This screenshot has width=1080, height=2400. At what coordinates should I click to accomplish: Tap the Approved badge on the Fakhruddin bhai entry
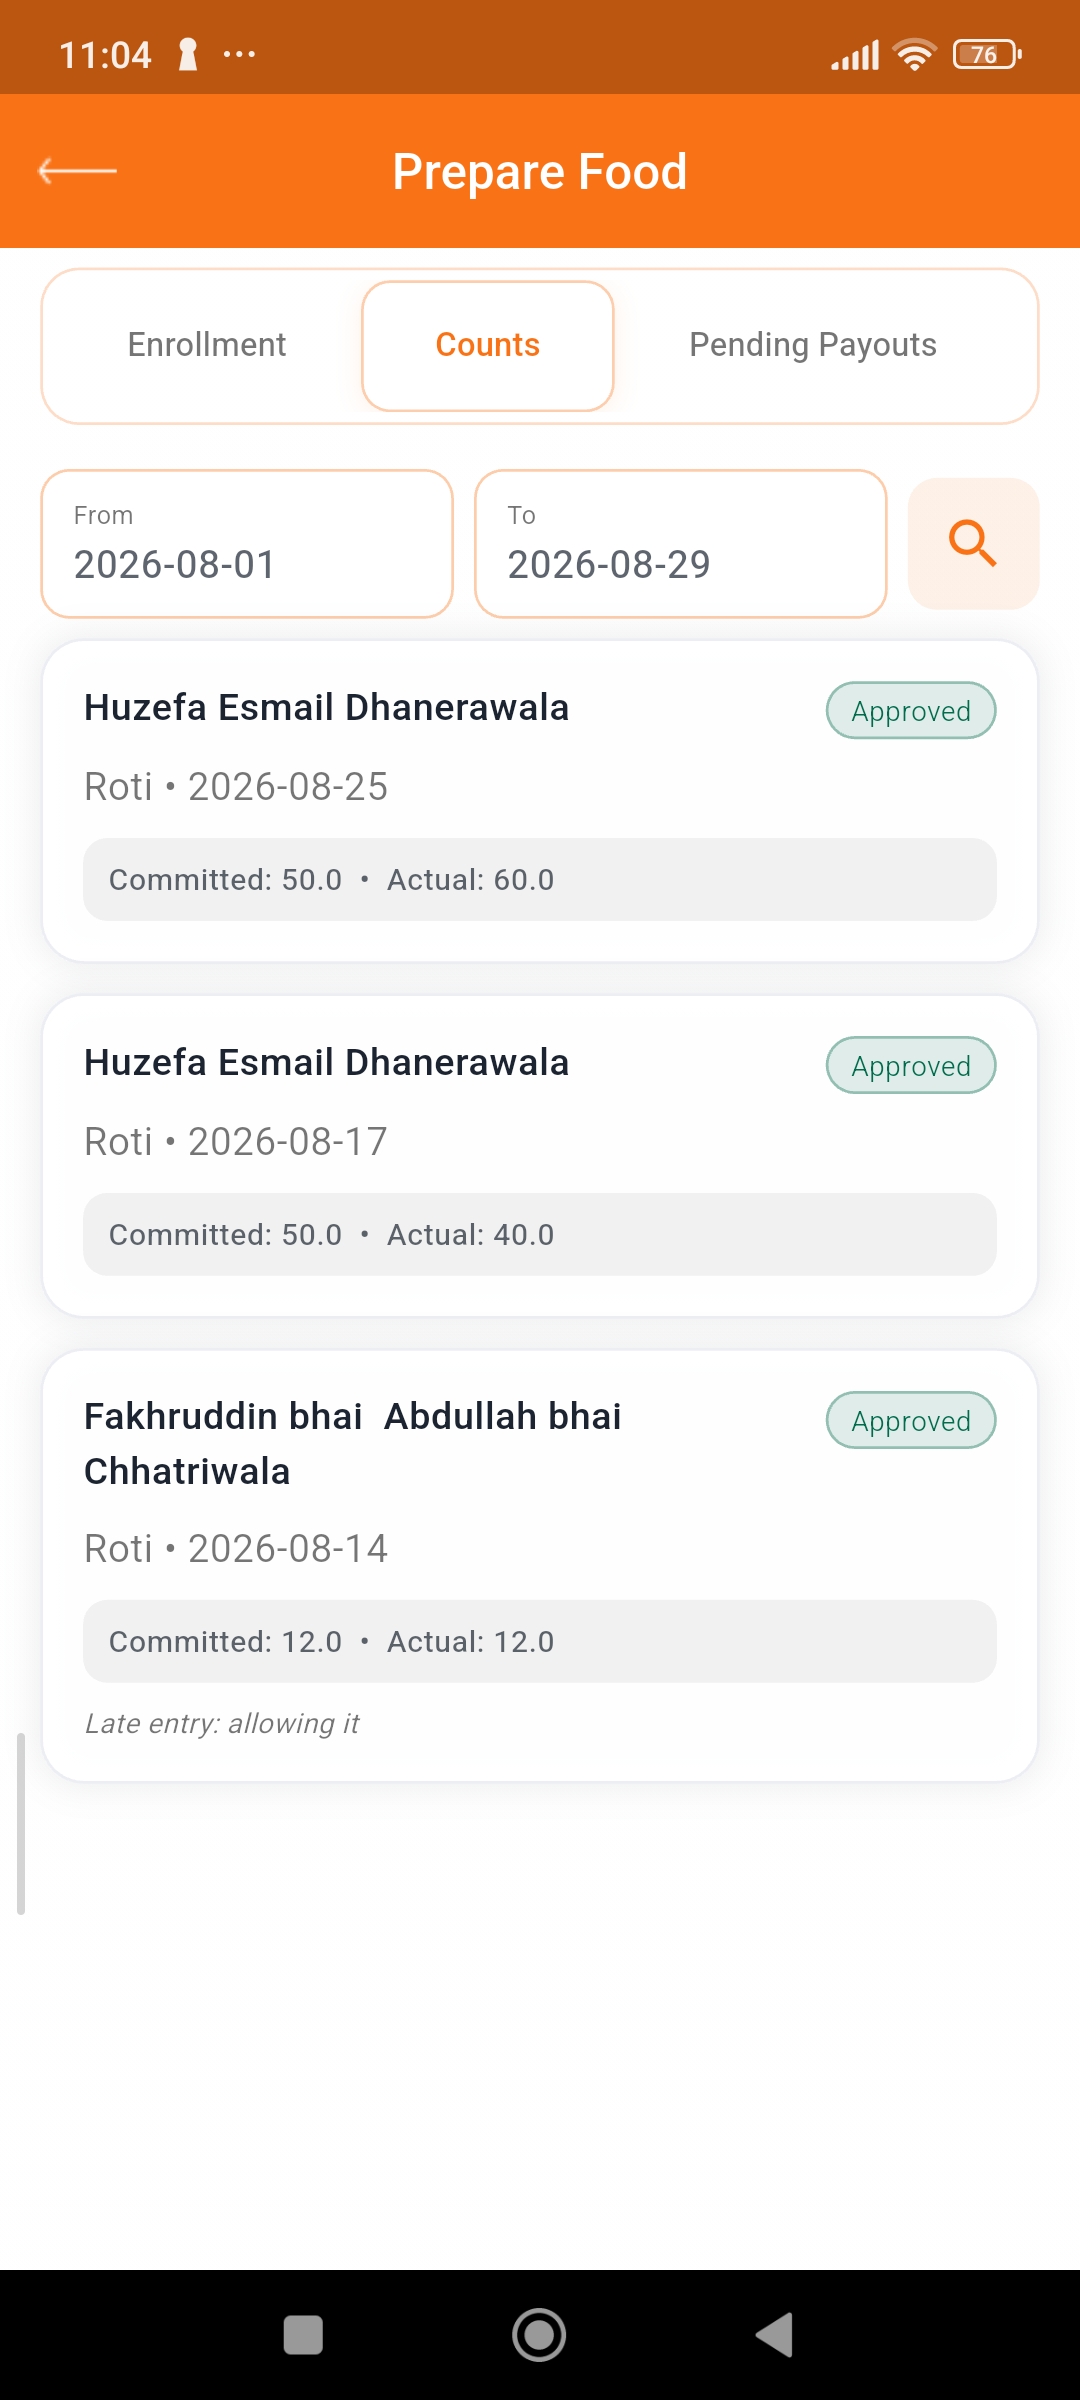(x=911, y=1421)
